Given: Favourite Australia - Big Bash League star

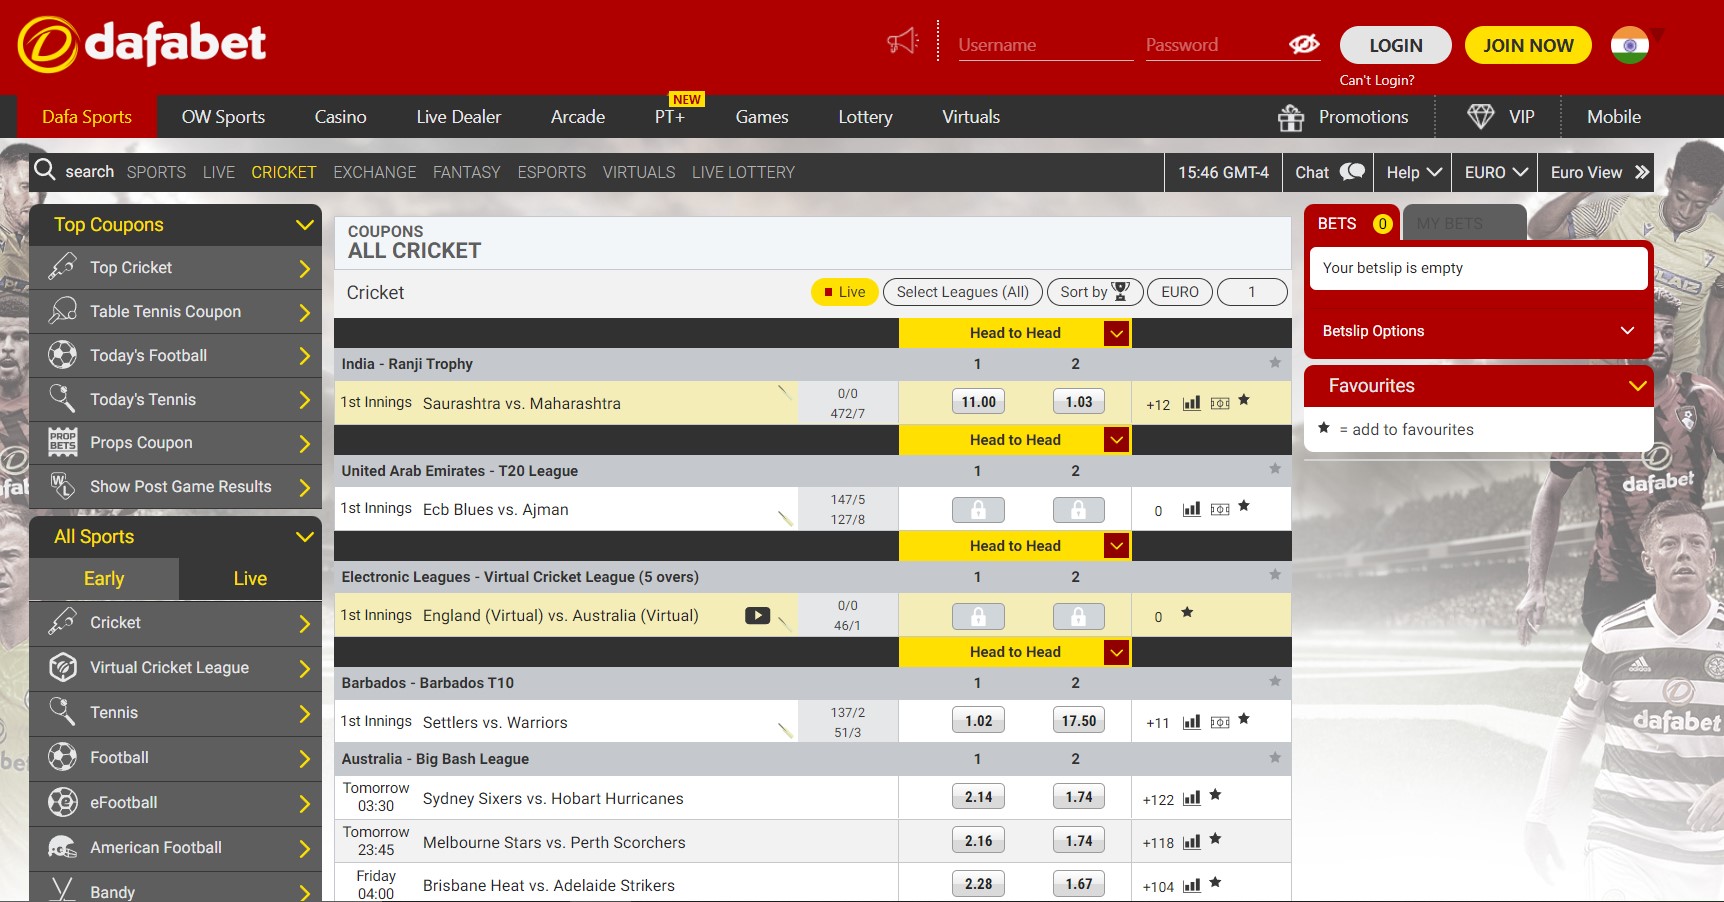Looking at the screenshot, I should pos(1275,757).
